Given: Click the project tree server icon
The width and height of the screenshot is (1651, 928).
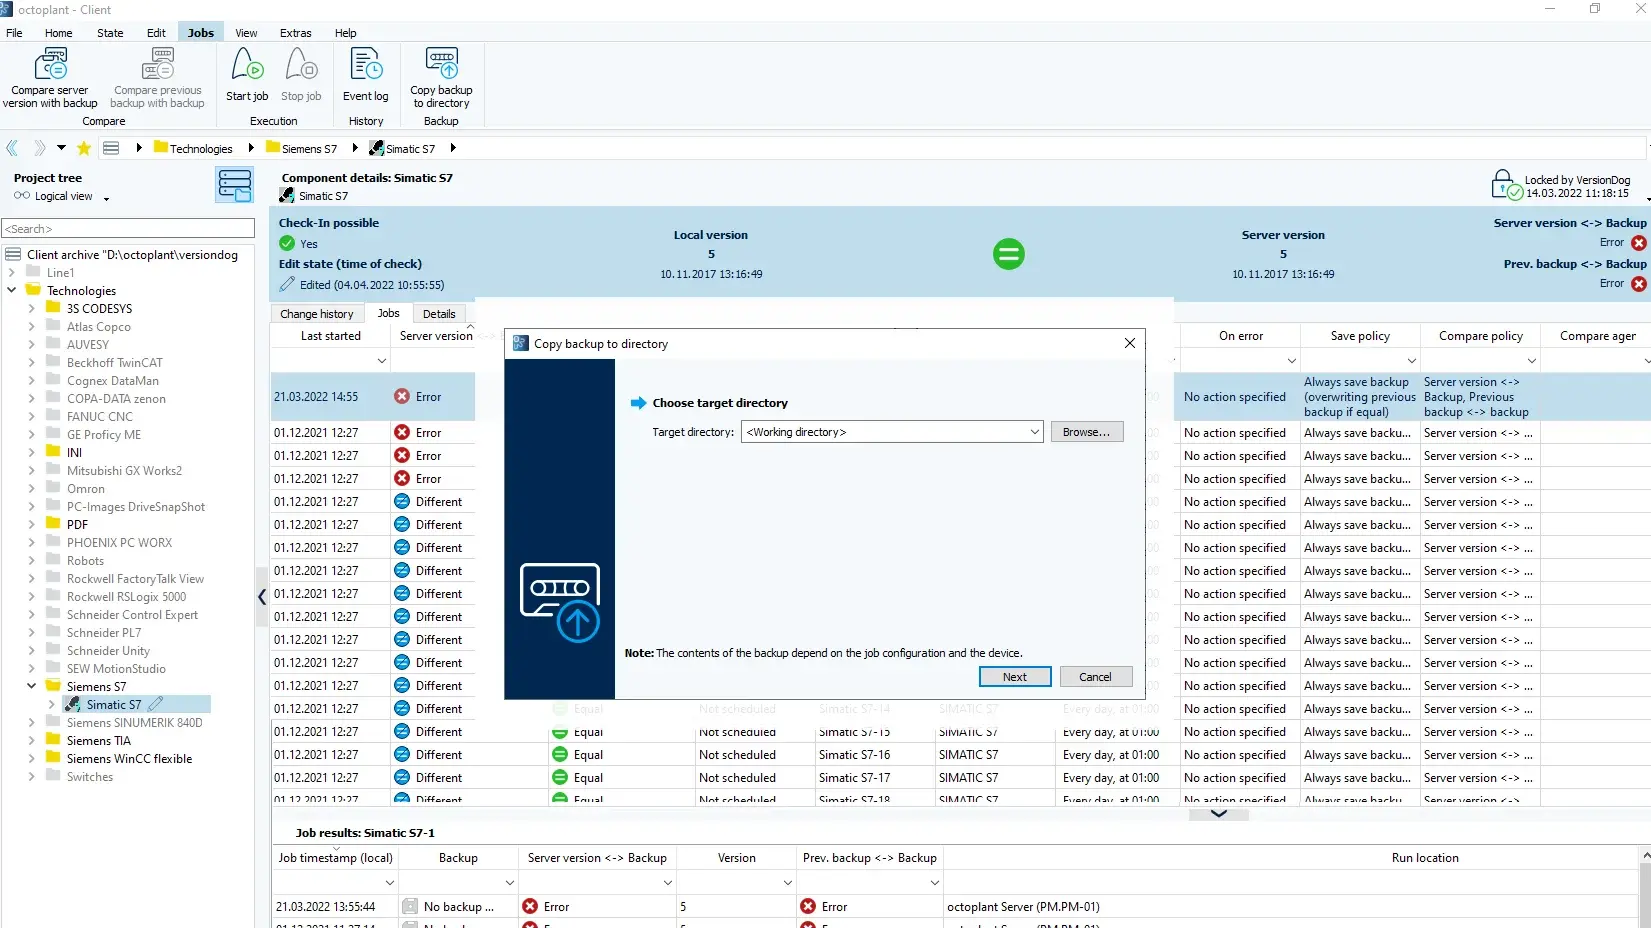Looking at the screenshot, I should 235,185.
